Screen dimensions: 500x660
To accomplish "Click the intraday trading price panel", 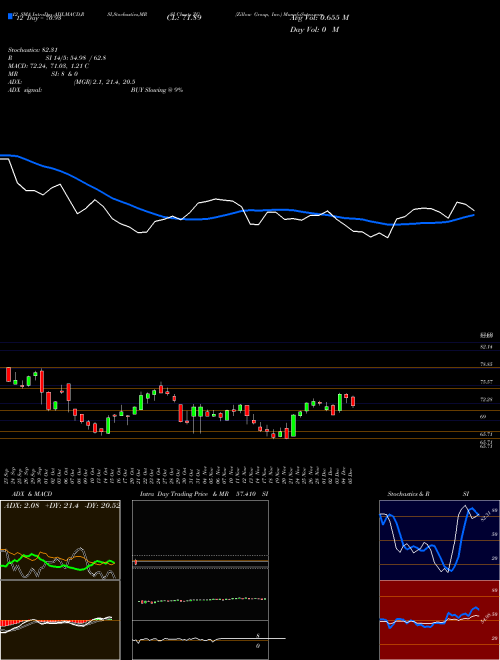I will click(200, 580).
